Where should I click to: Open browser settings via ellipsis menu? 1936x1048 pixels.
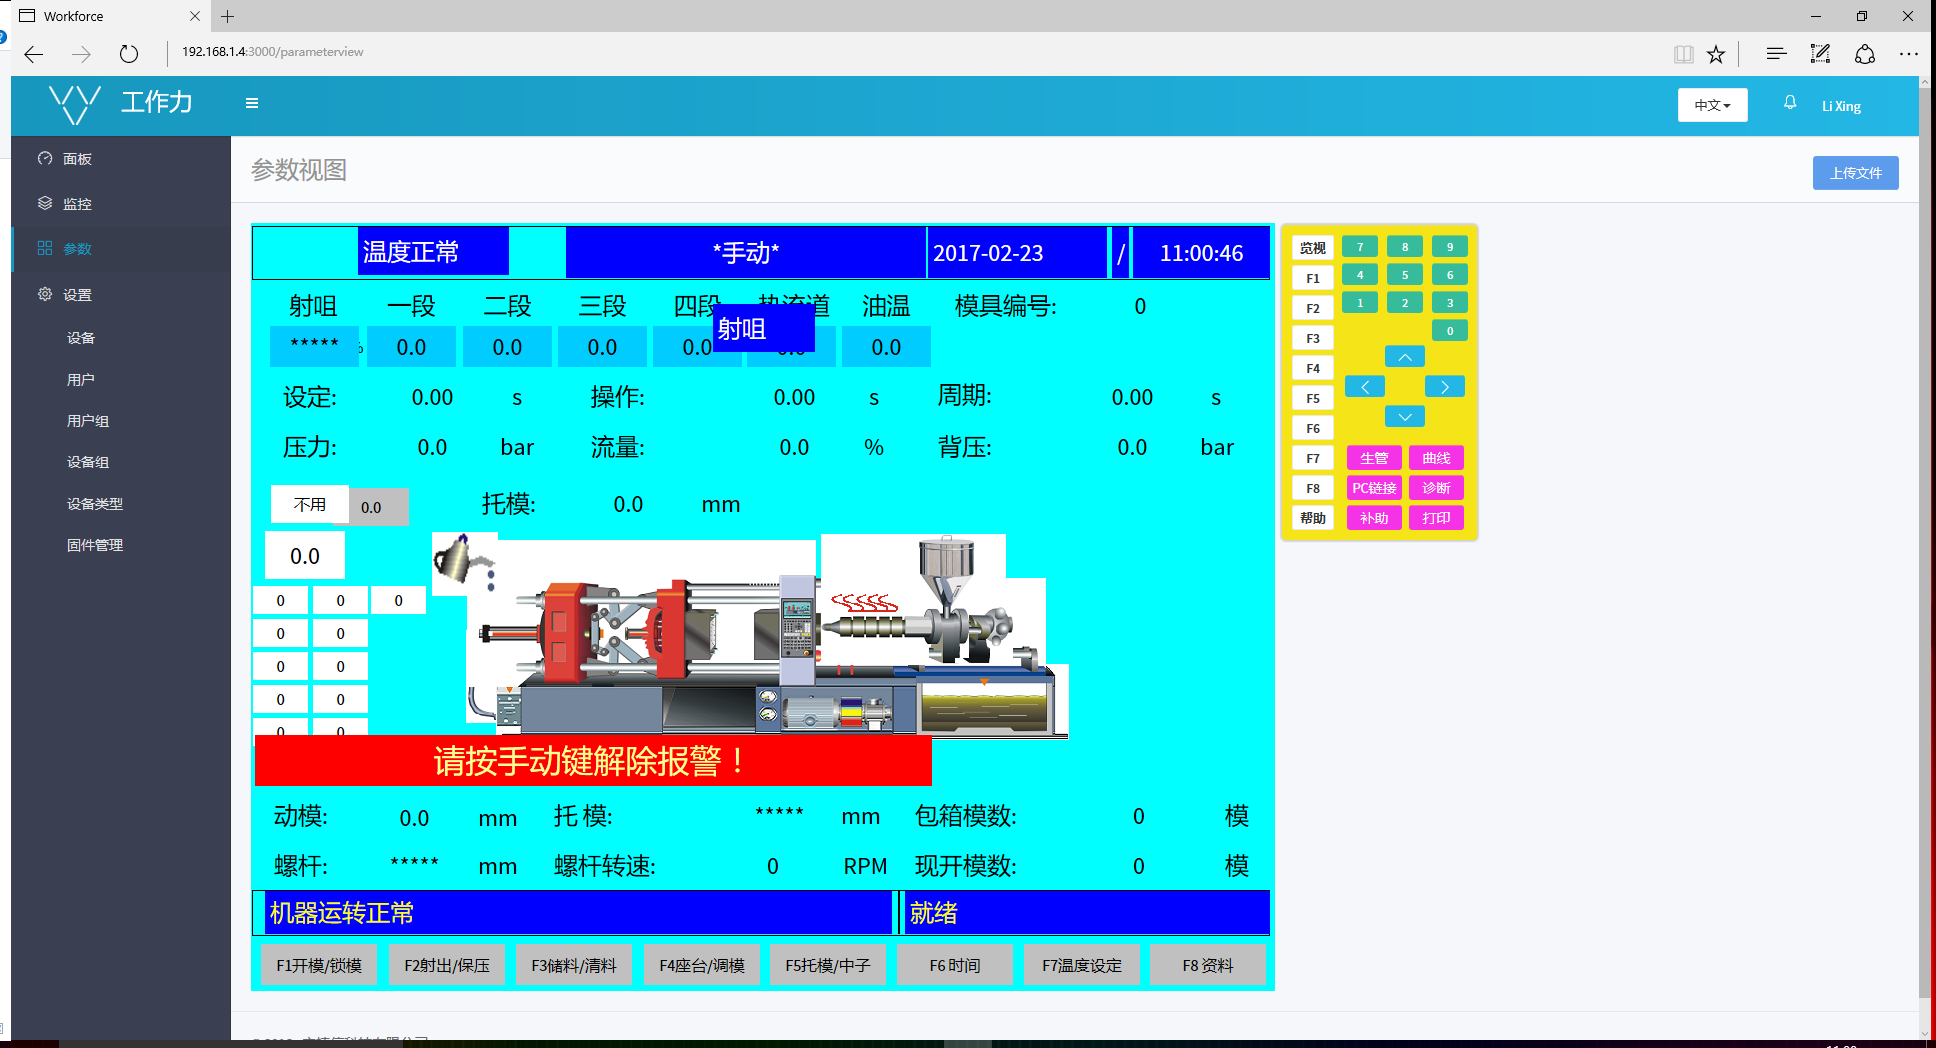point(1909,54)
